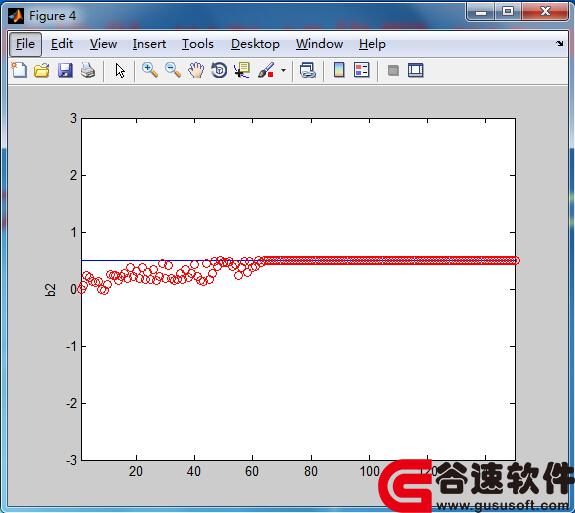Select the Zoom Out magnifier tool

click(173, 70)
